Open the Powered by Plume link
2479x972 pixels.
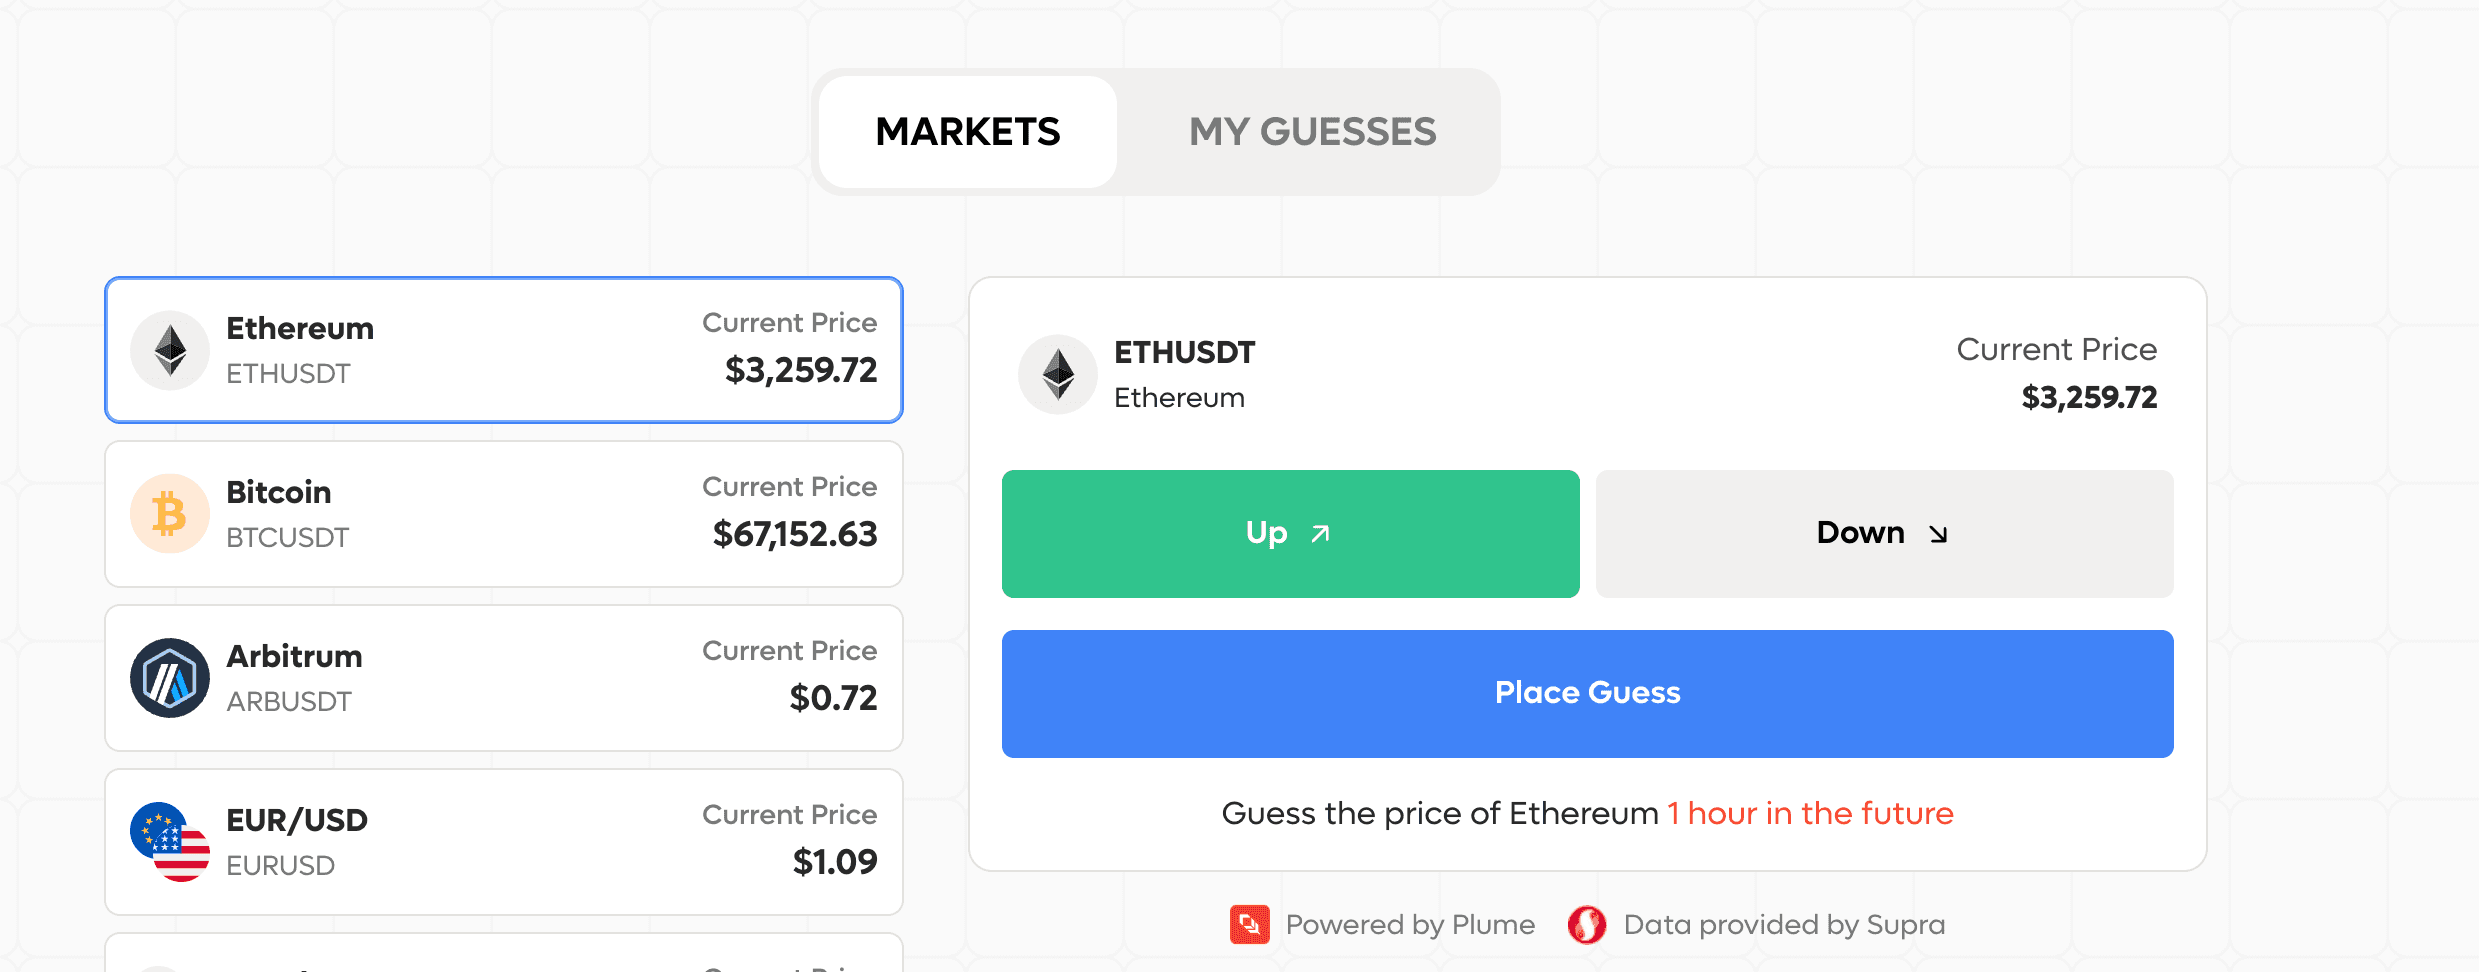[1383, 925]
